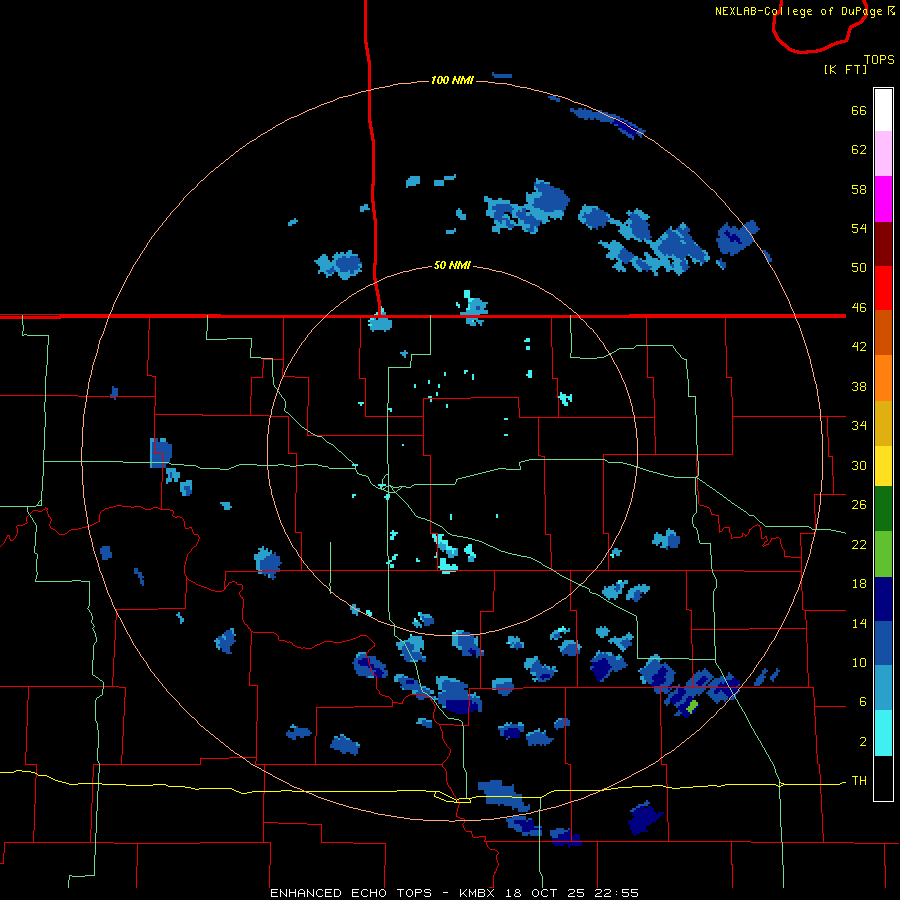Click the "KMBX" radar site identifier
900x900 pixels.
(x=478, y=893)
